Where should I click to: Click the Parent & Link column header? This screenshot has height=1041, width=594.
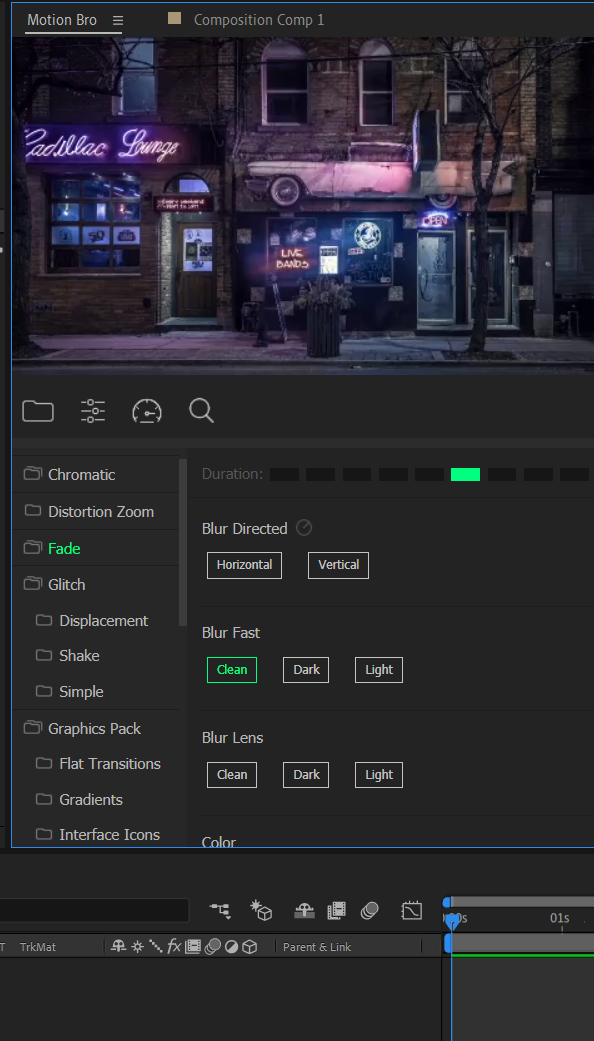tap(317, 947)
